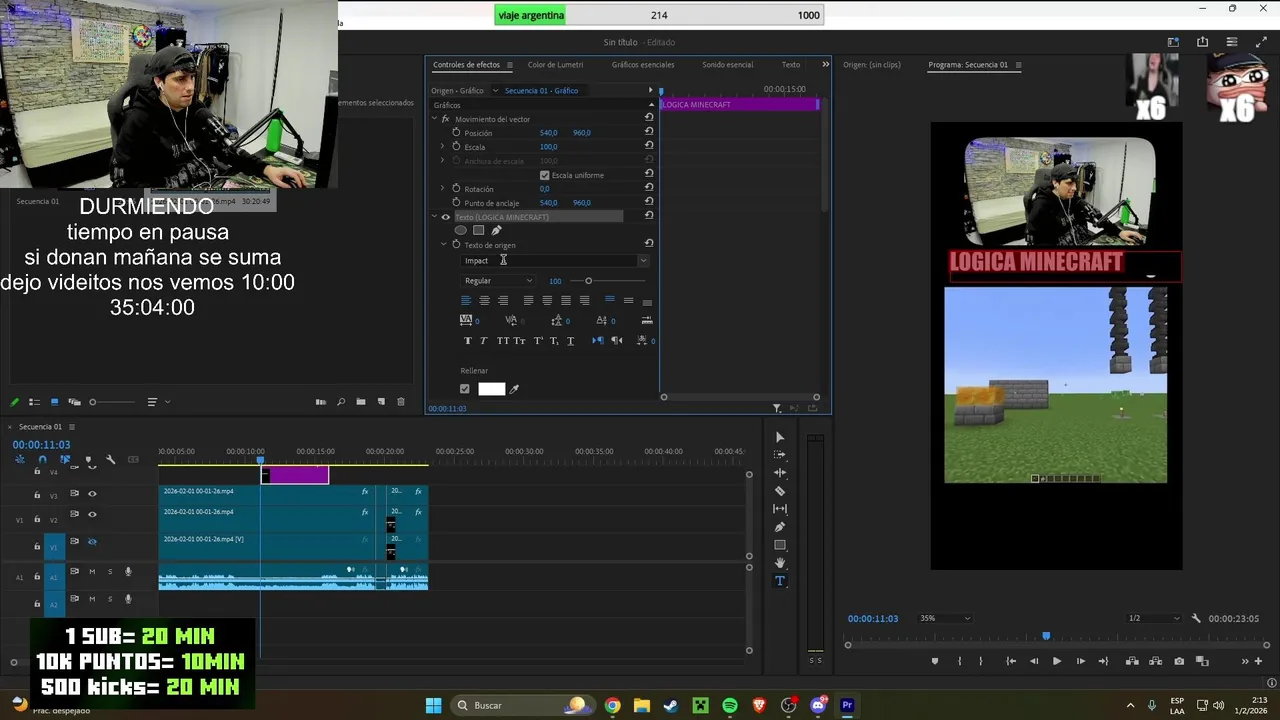Open the Regular font style dropdown

[498, 281]
